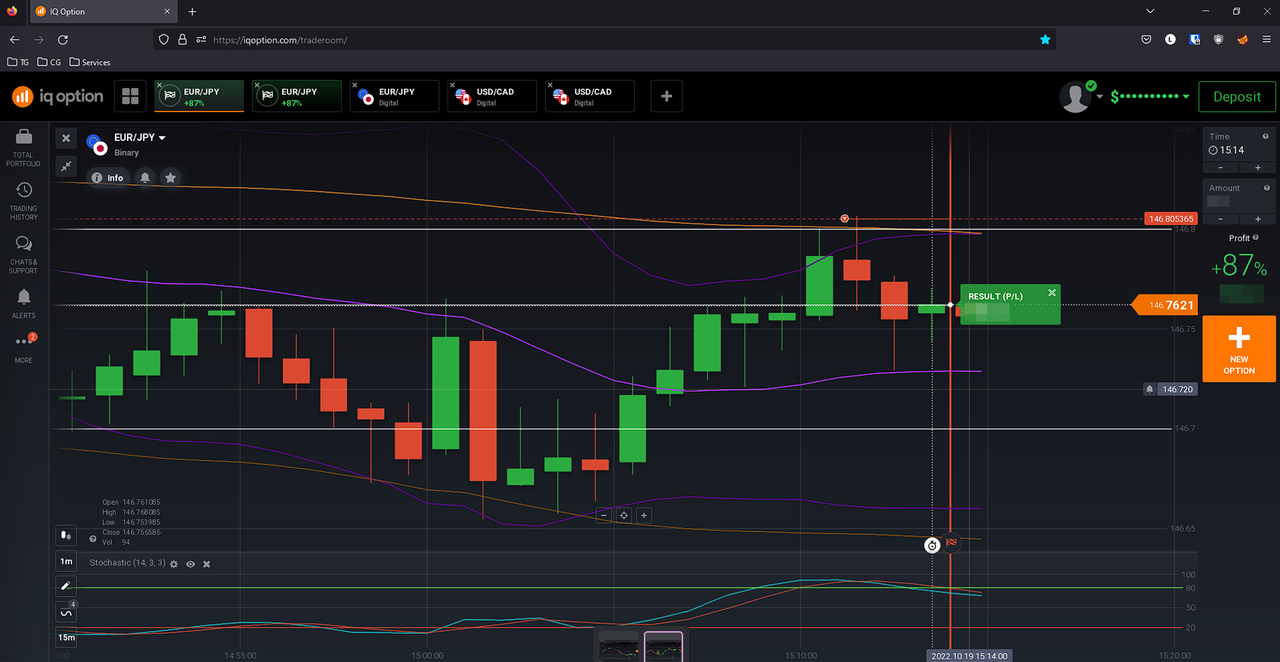Image resolution: width=1280 pixels, height=662 pixels.
Task: Switch to second USD/CAD Digital tab
Action: (590, 96)
